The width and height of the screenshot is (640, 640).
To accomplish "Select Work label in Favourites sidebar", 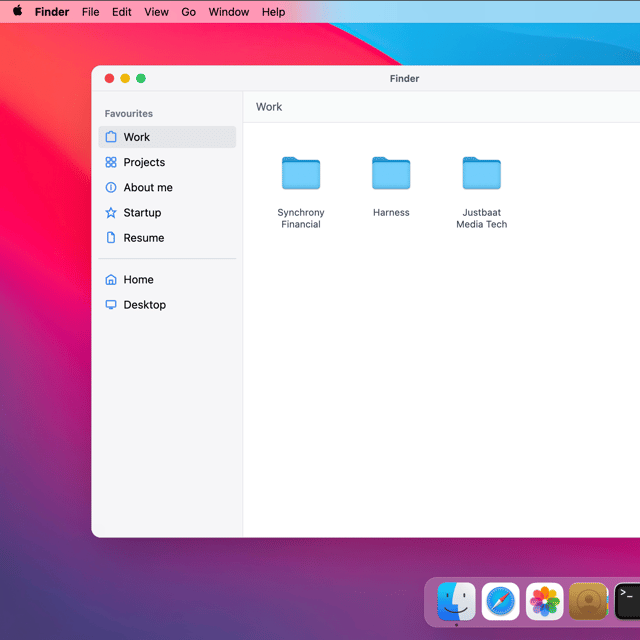I will 137,137.
